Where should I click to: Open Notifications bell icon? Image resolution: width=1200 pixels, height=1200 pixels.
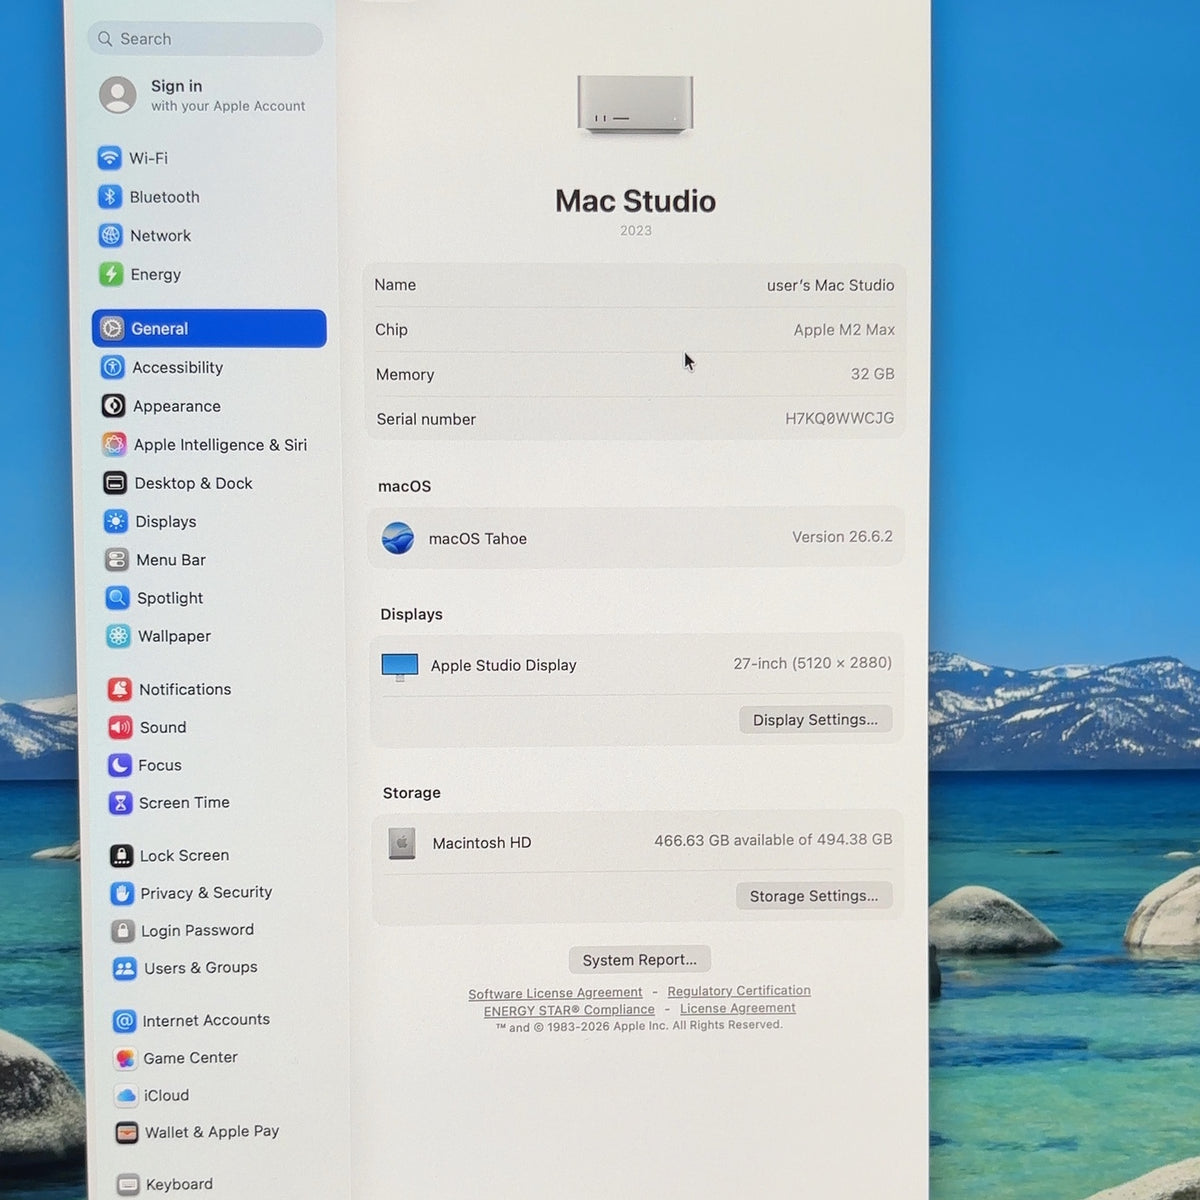120,689
